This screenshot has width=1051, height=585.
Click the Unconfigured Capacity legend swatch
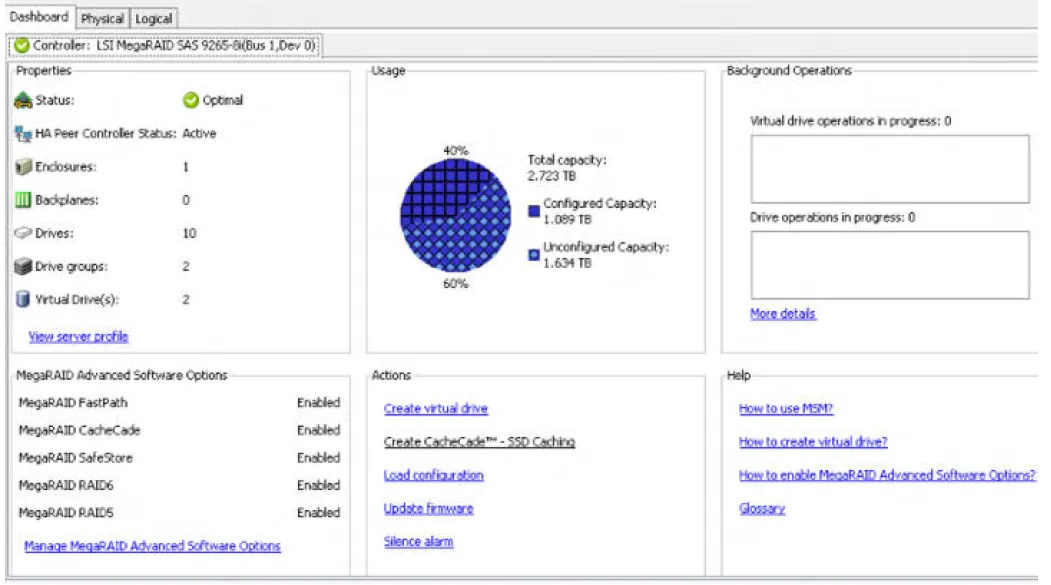click(x=534, y=255)
